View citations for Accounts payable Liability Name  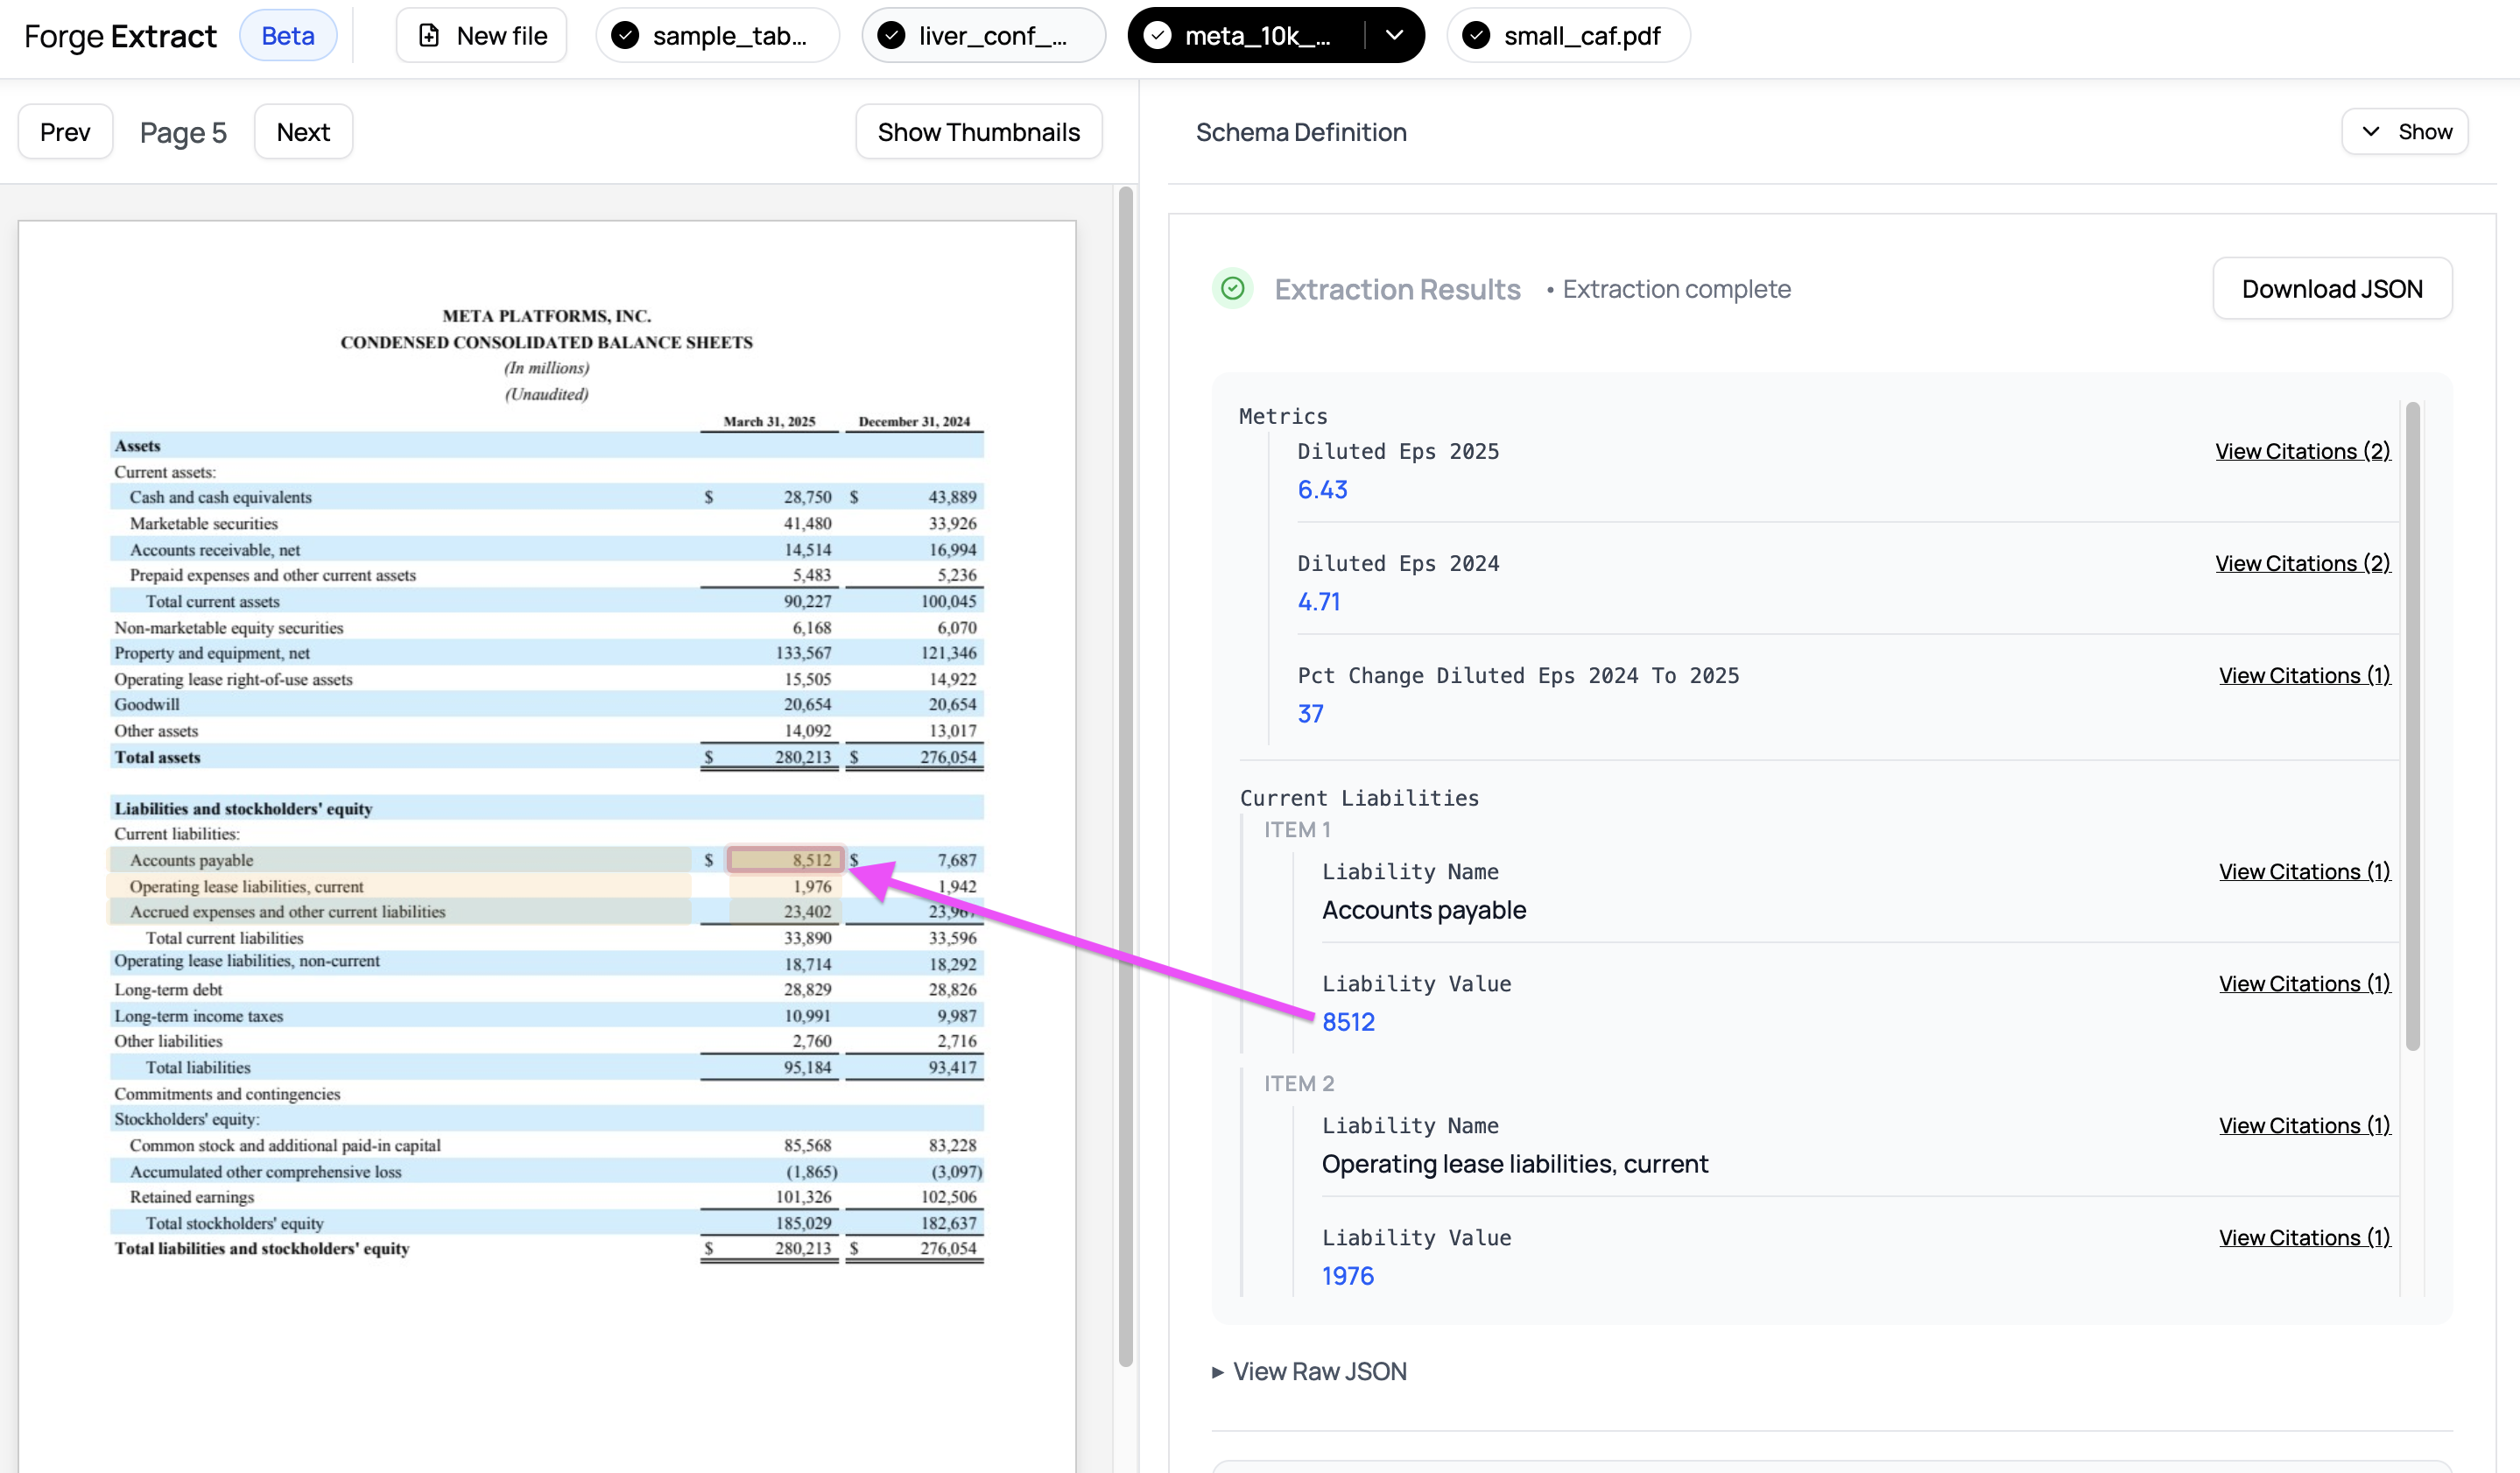pos(2305,871)
